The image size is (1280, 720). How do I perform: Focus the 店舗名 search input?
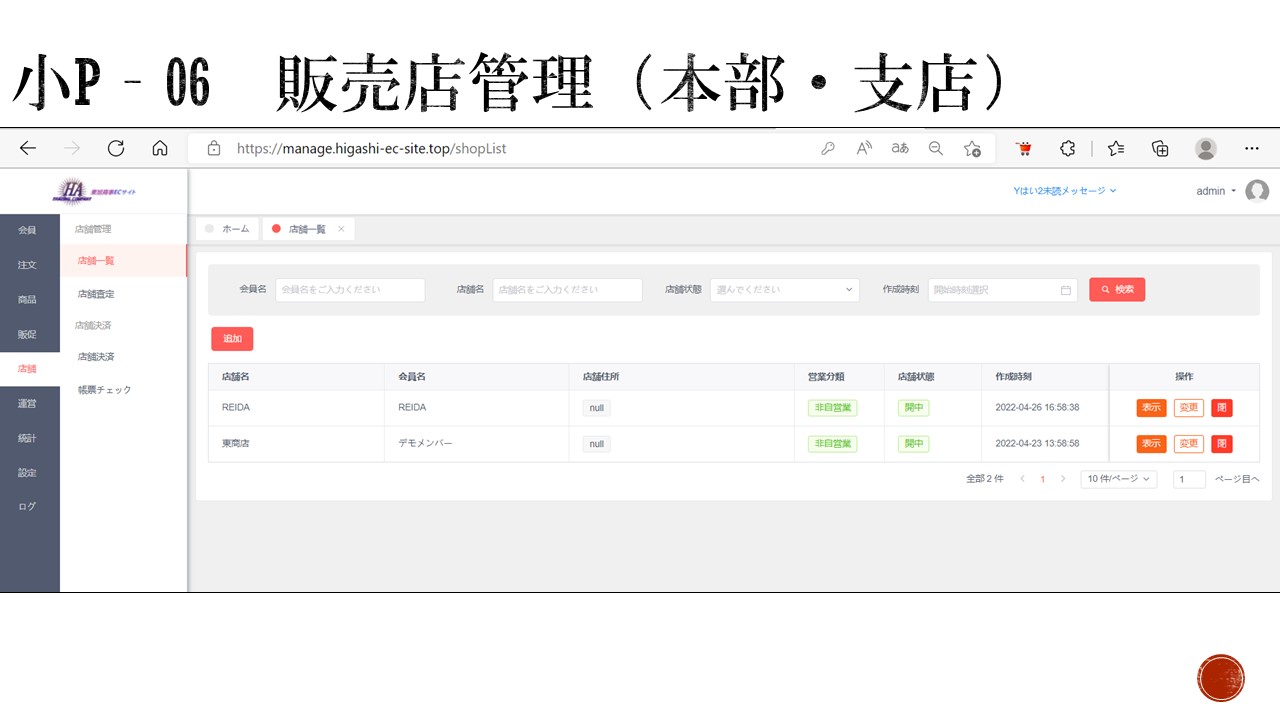(x=567, y=290)
